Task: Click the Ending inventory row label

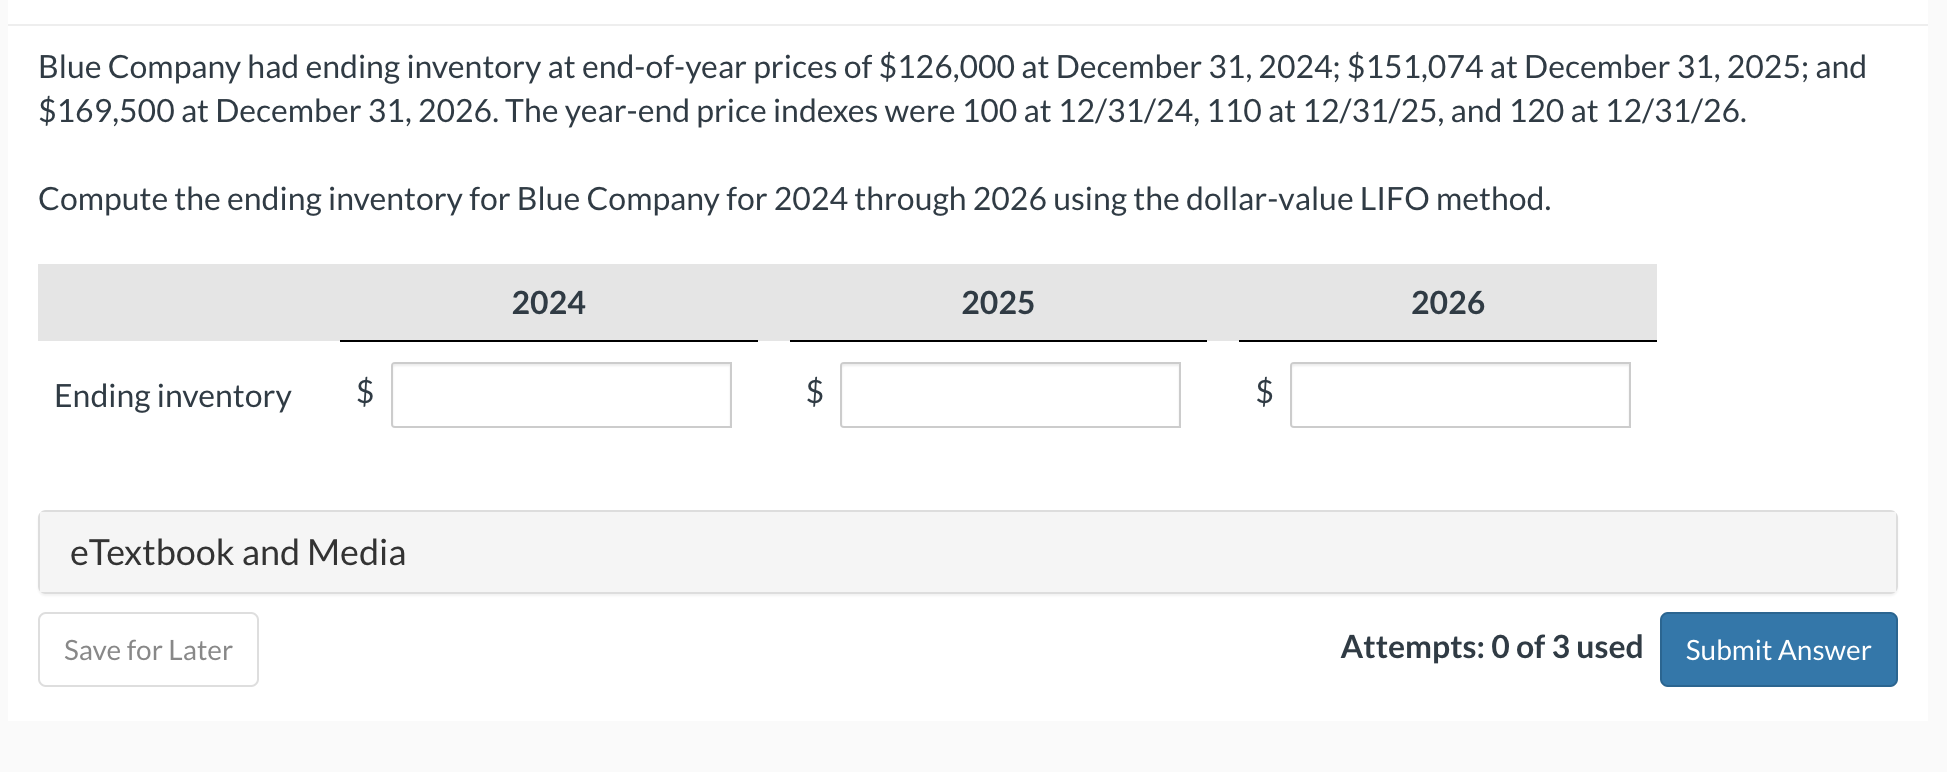Action: click(173, 396)
